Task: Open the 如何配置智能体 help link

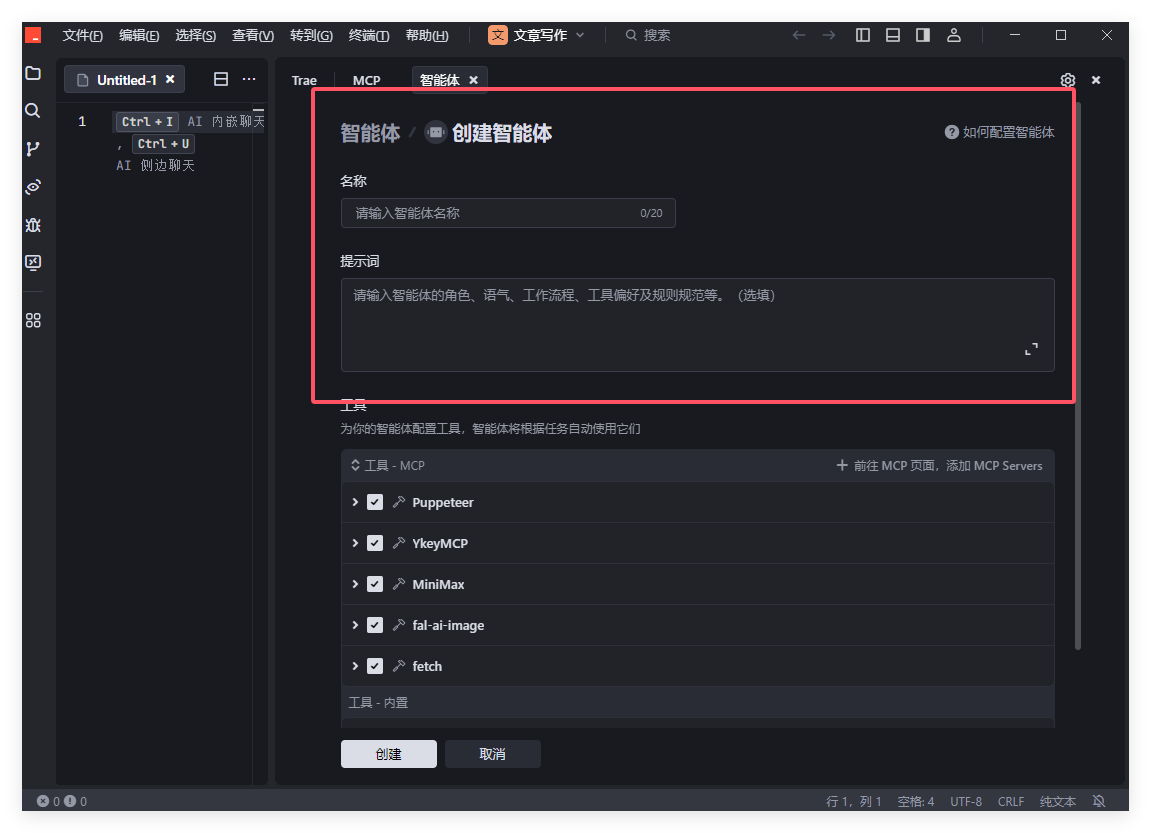Action: point(1000,132)
